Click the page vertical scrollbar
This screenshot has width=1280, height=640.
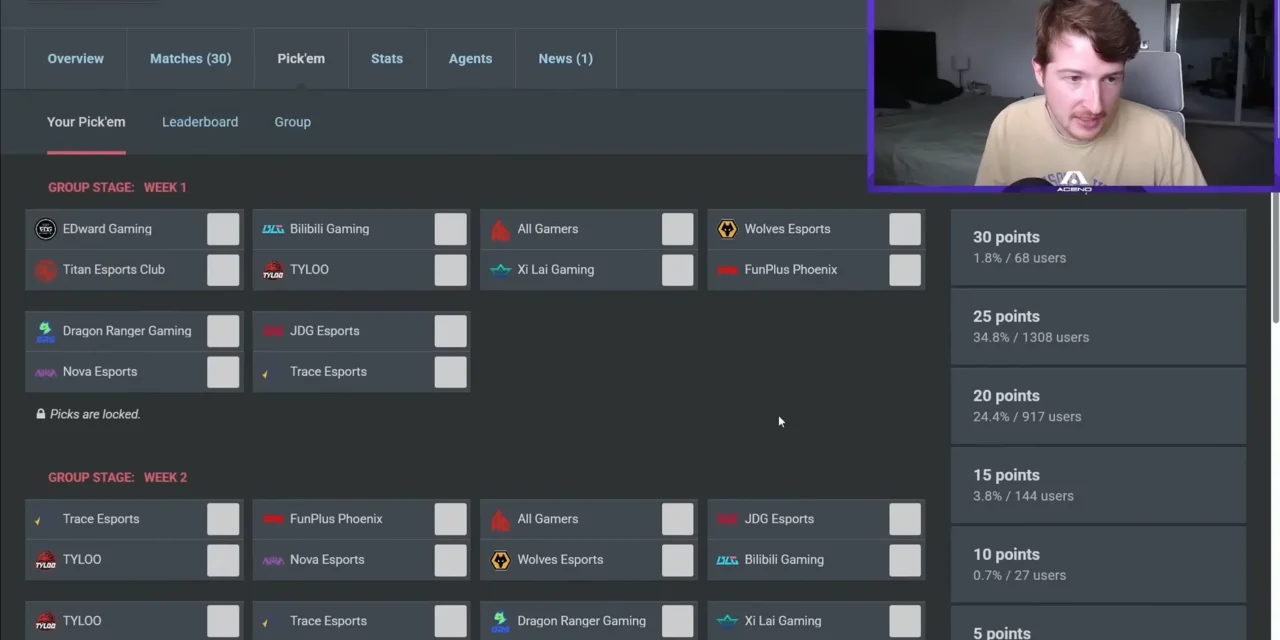pos(1275,257)
